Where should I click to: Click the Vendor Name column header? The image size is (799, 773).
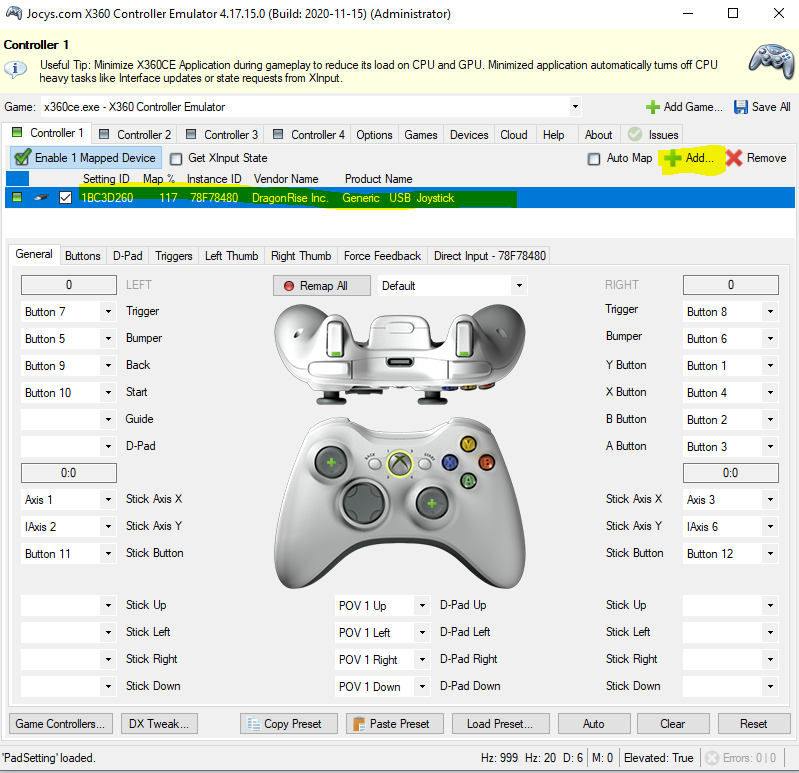pos(286,179)
